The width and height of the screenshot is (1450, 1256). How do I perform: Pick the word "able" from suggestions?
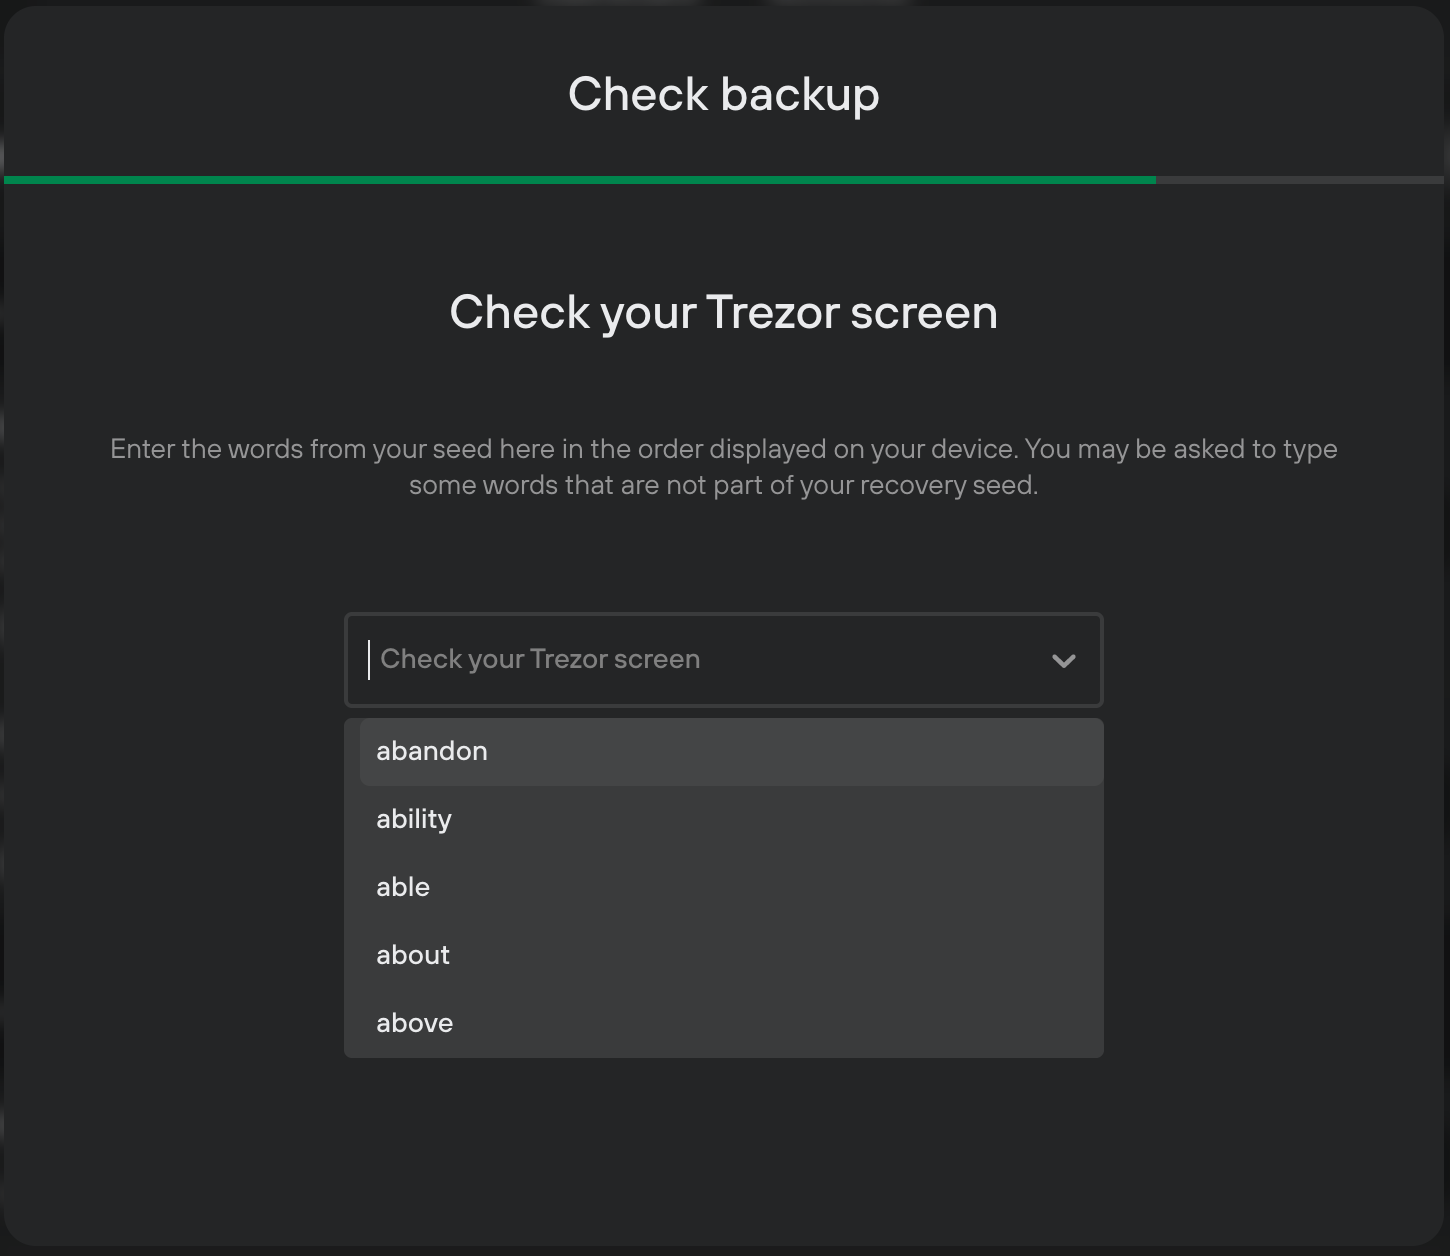click(731, 888)
